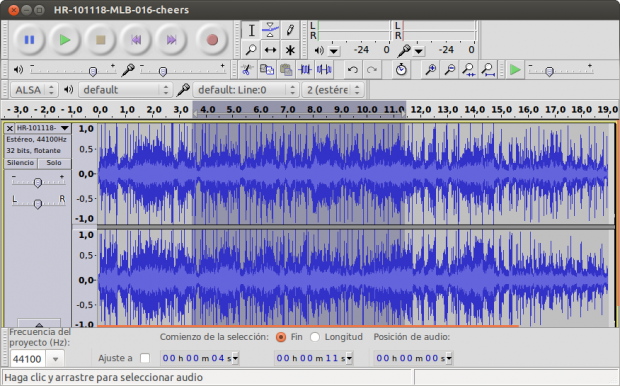Click the 'Estéreo, 44100Hz' track info text

pos(36,139)
